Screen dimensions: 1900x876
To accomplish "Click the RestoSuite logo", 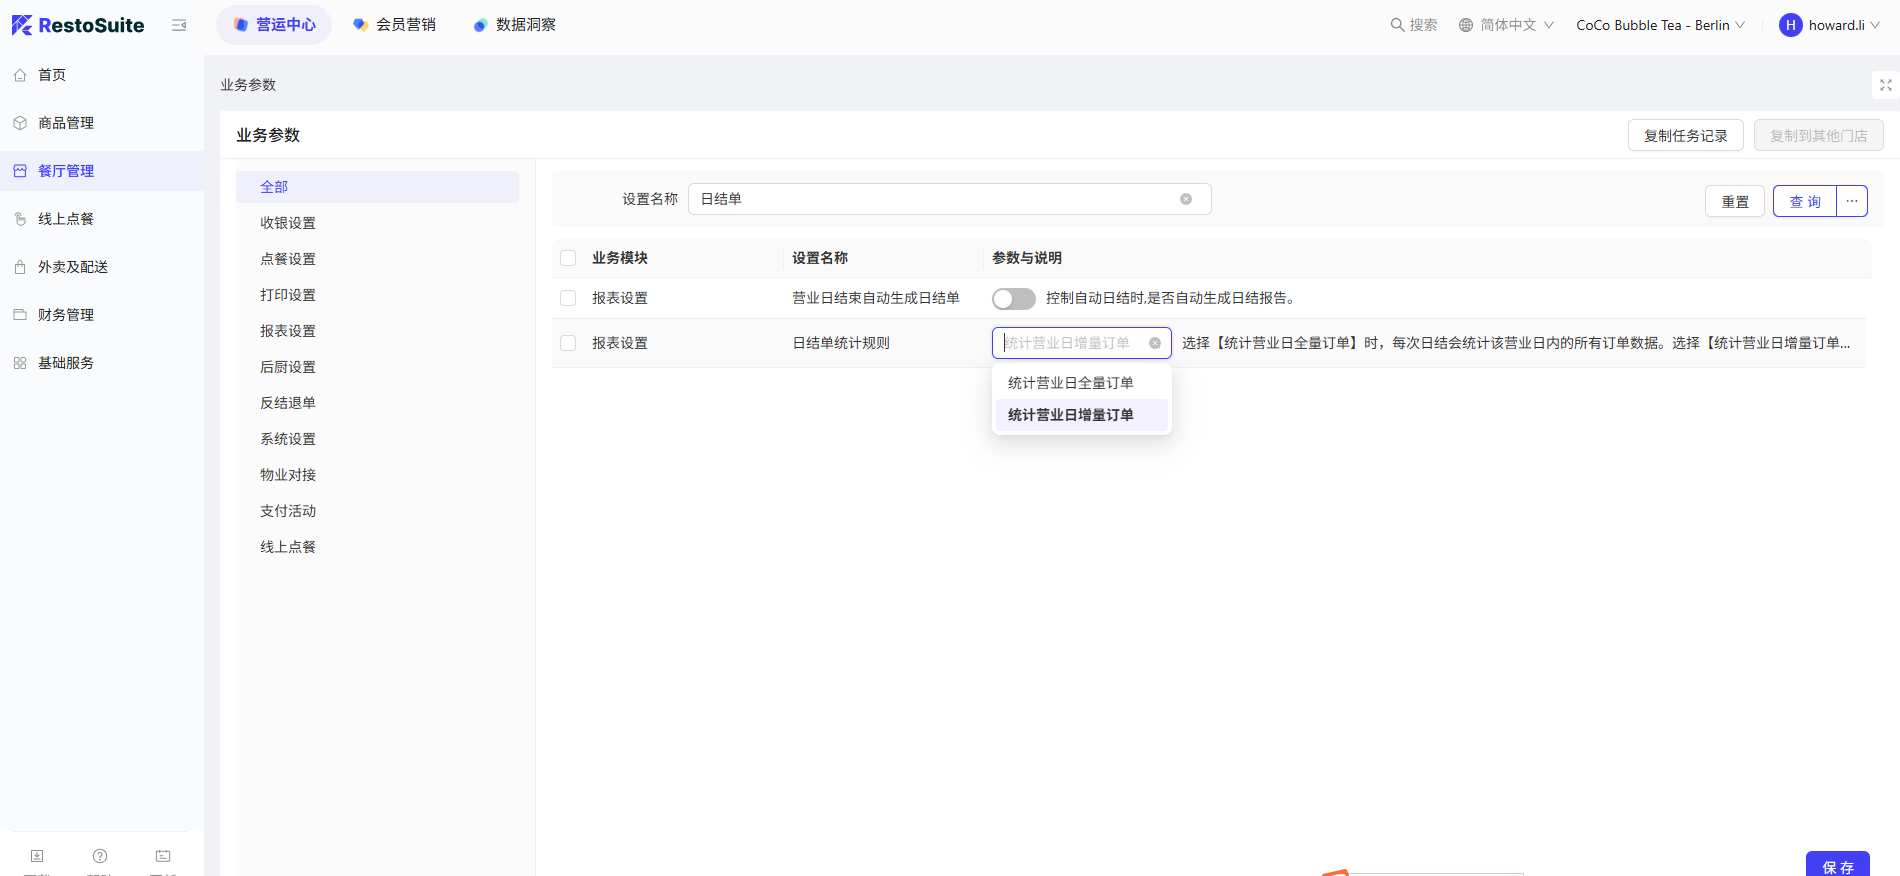I will 78,25.
